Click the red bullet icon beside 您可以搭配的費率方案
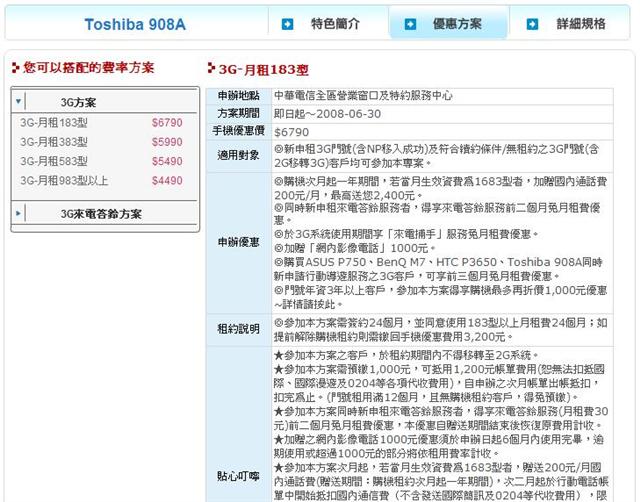The width and height of the screenshot is (640, 502). pyautogui.click(x=16, y=67)
